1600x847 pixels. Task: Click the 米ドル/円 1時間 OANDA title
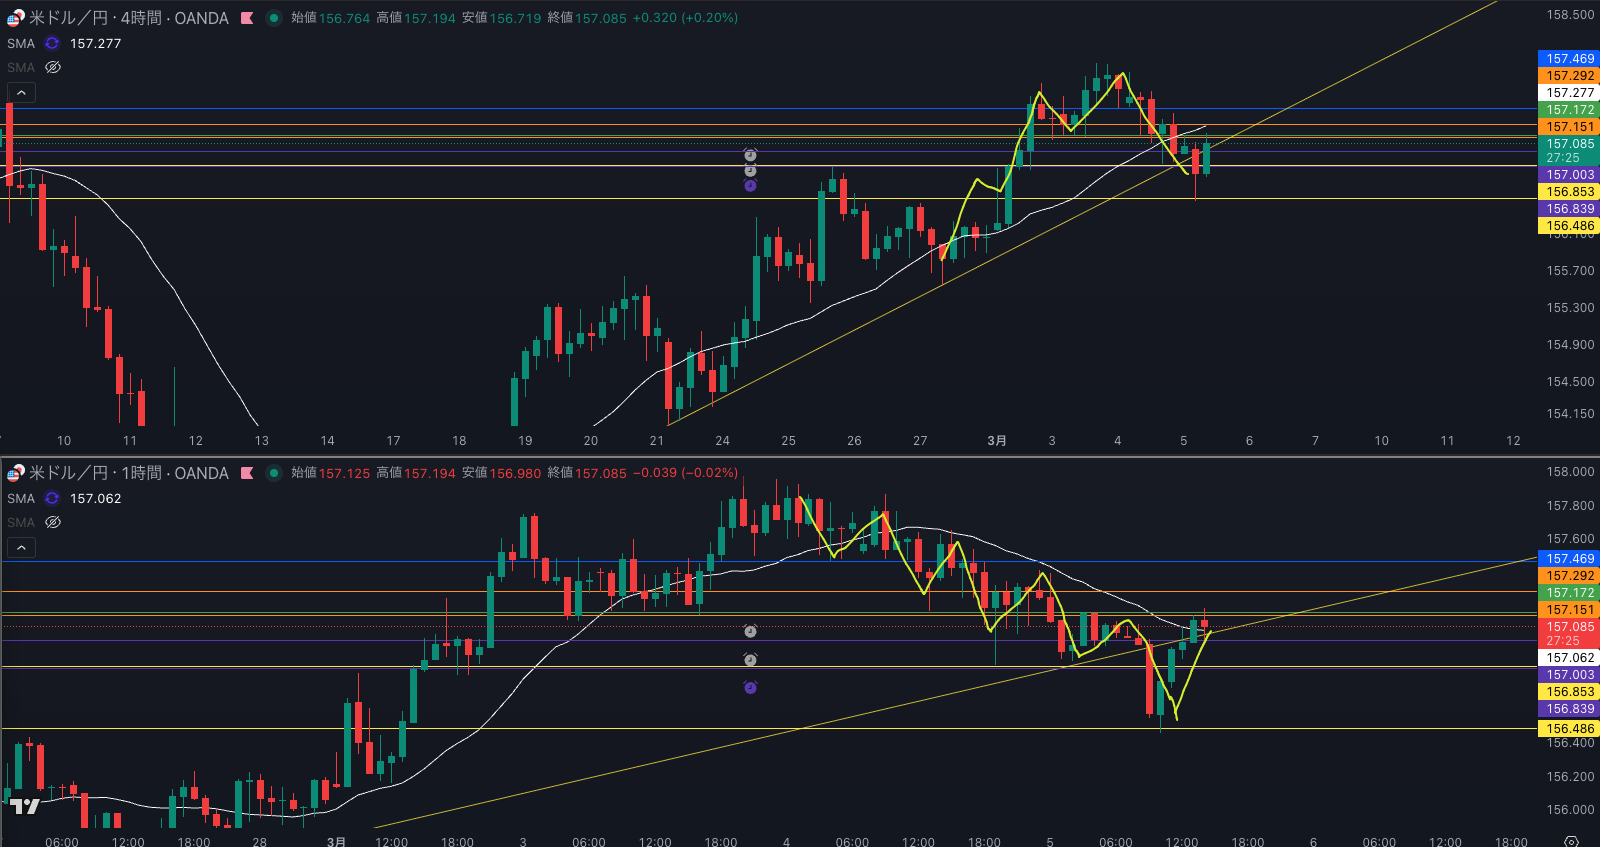tap(128, 473)
